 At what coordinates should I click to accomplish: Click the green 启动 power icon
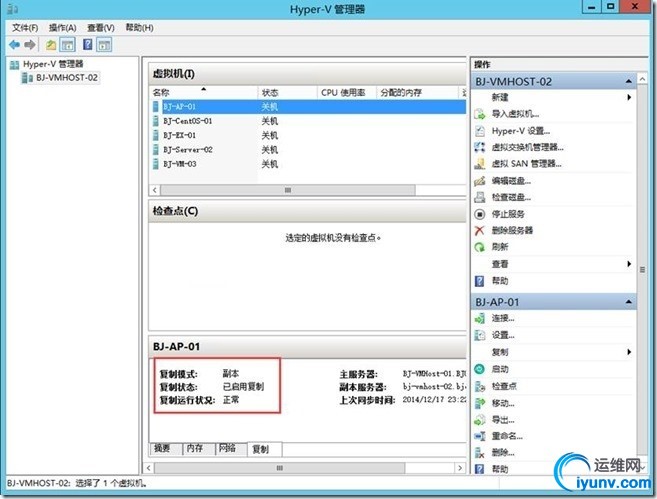pos(480,369)
